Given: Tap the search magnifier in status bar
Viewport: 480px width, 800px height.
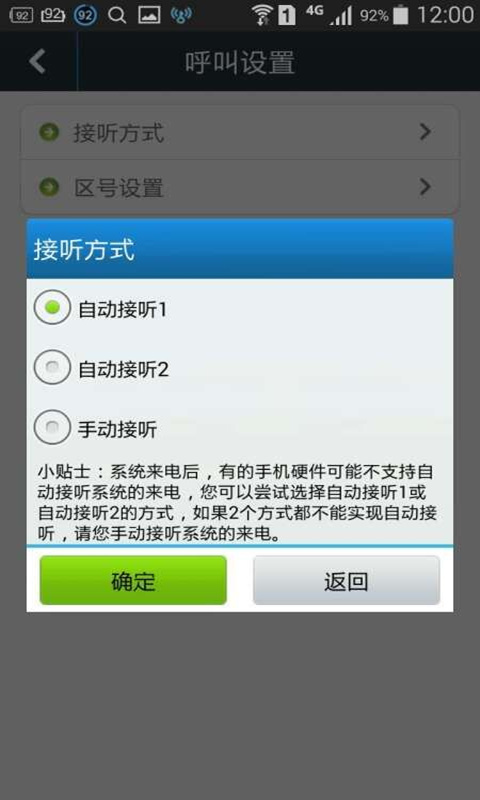Looking at the screenshot, I should [x=117, y=15].
